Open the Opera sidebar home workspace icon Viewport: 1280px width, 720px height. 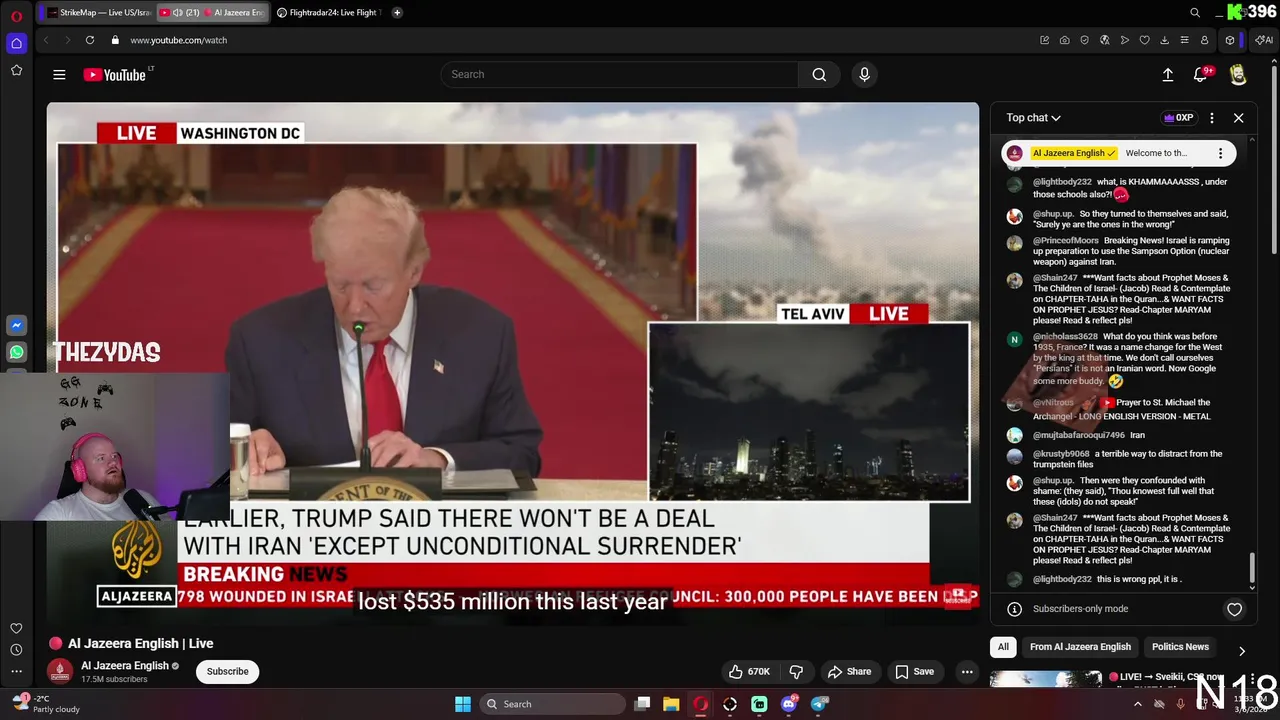[x=16, y=43]
